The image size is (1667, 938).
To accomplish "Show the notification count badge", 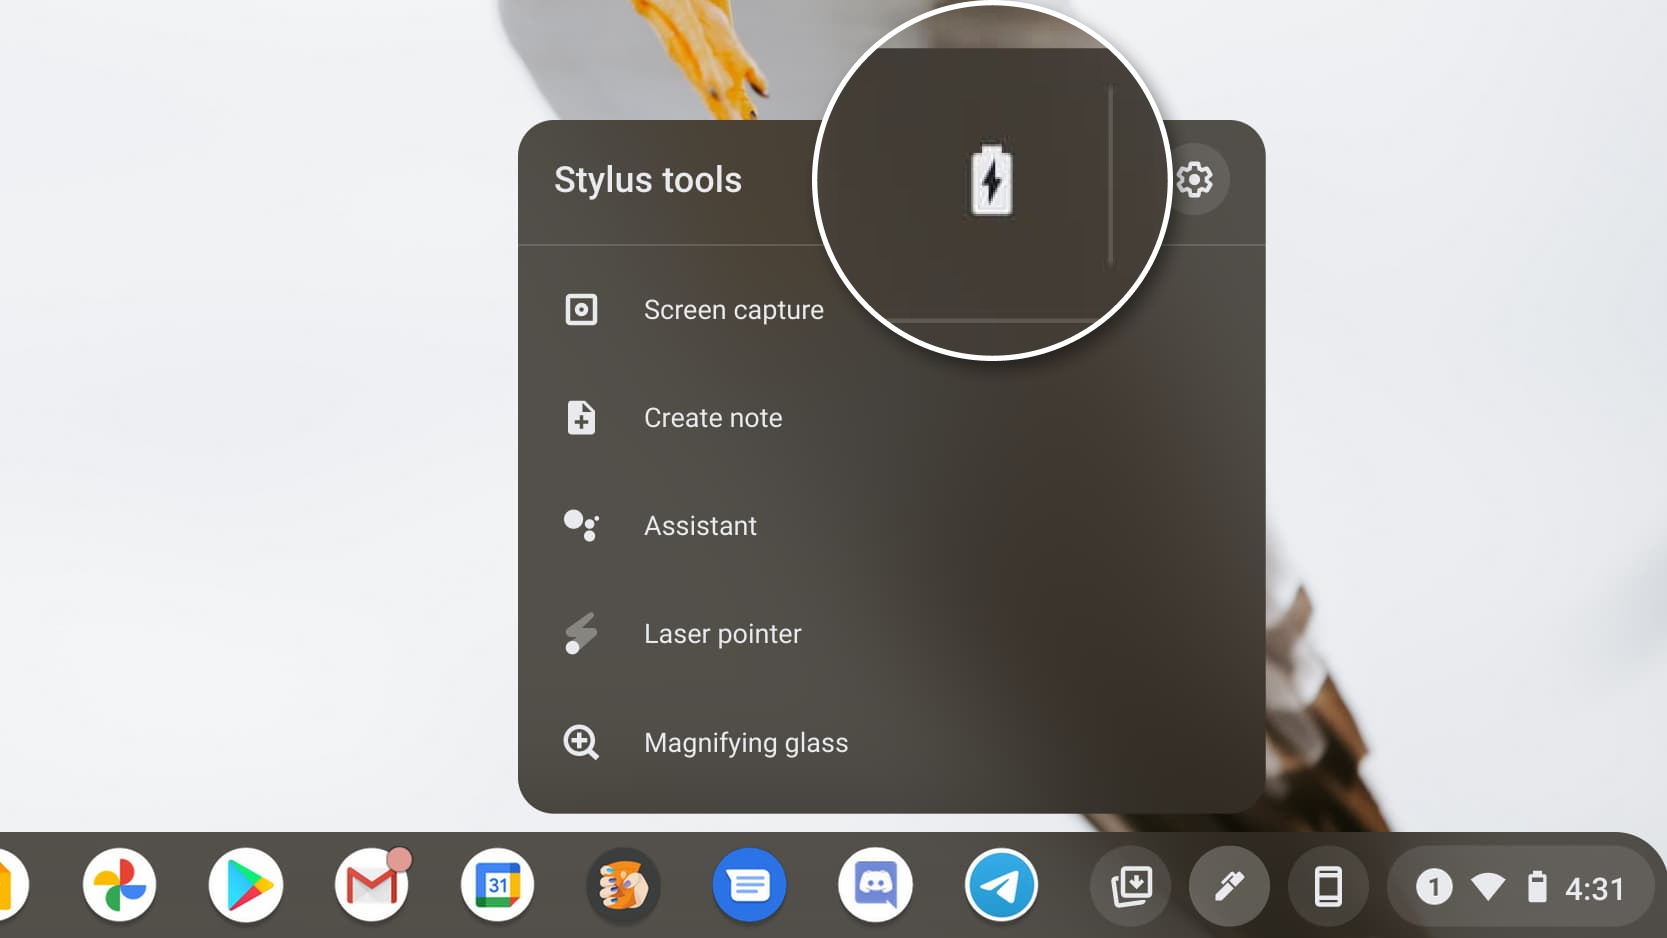I will [1434, 887].
